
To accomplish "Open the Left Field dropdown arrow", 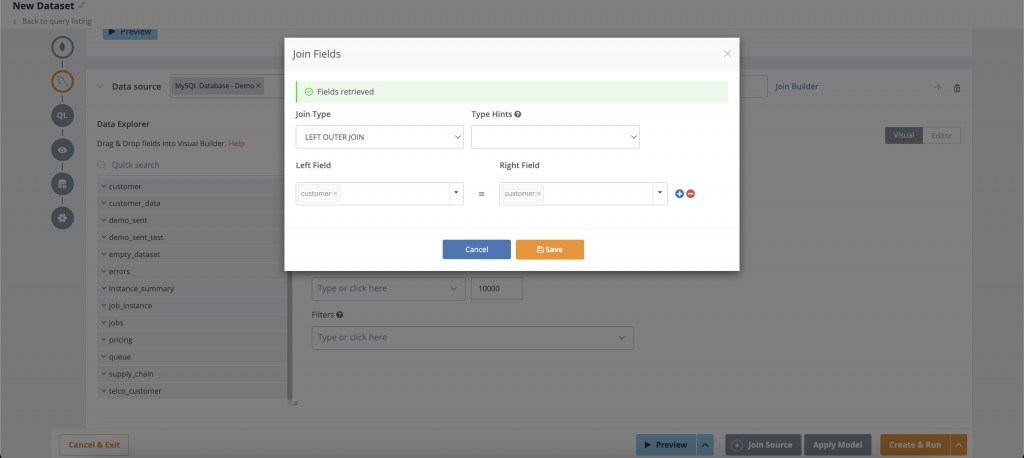I will pos(456,193).
